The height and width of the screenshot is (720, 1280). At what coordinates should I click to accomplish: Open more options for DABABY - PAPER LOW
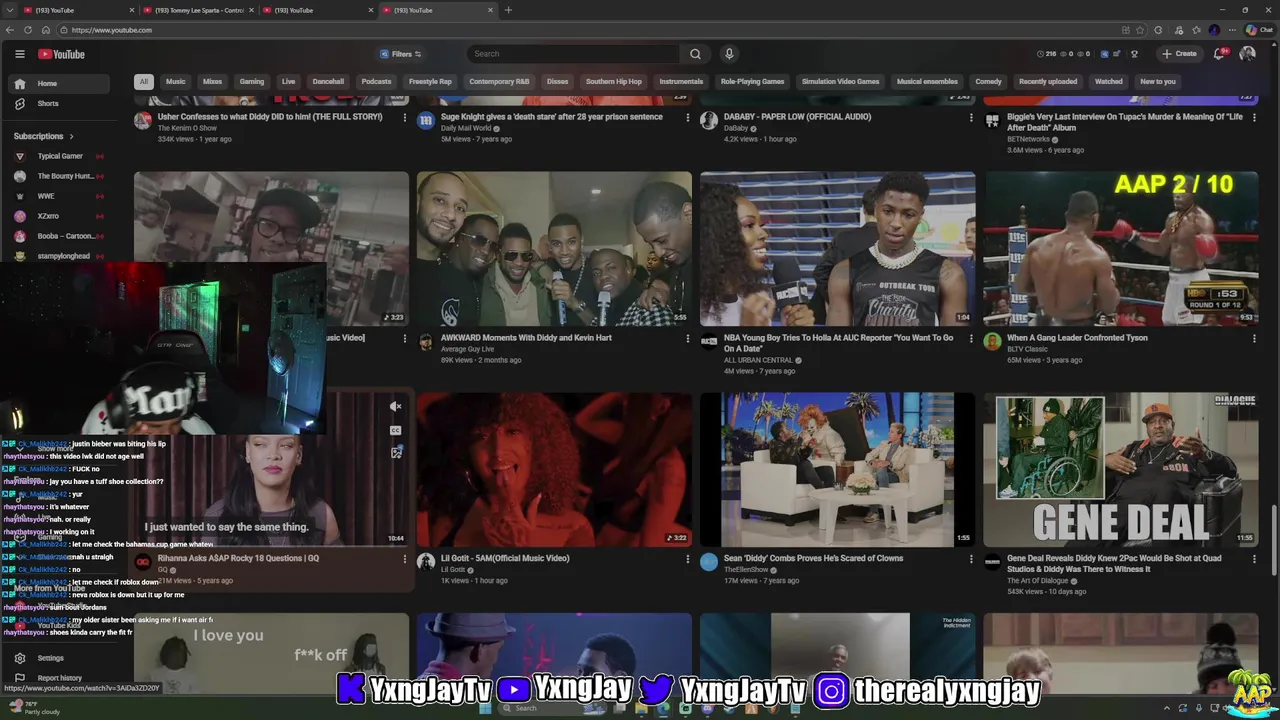[971, 118]
